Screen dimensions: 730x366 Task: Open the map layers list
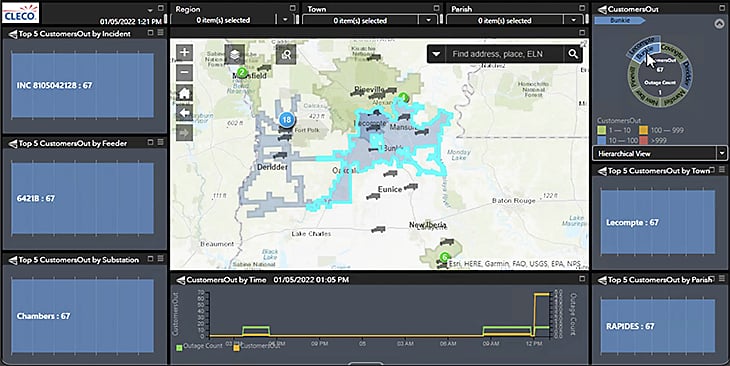(x=235, y=55)
